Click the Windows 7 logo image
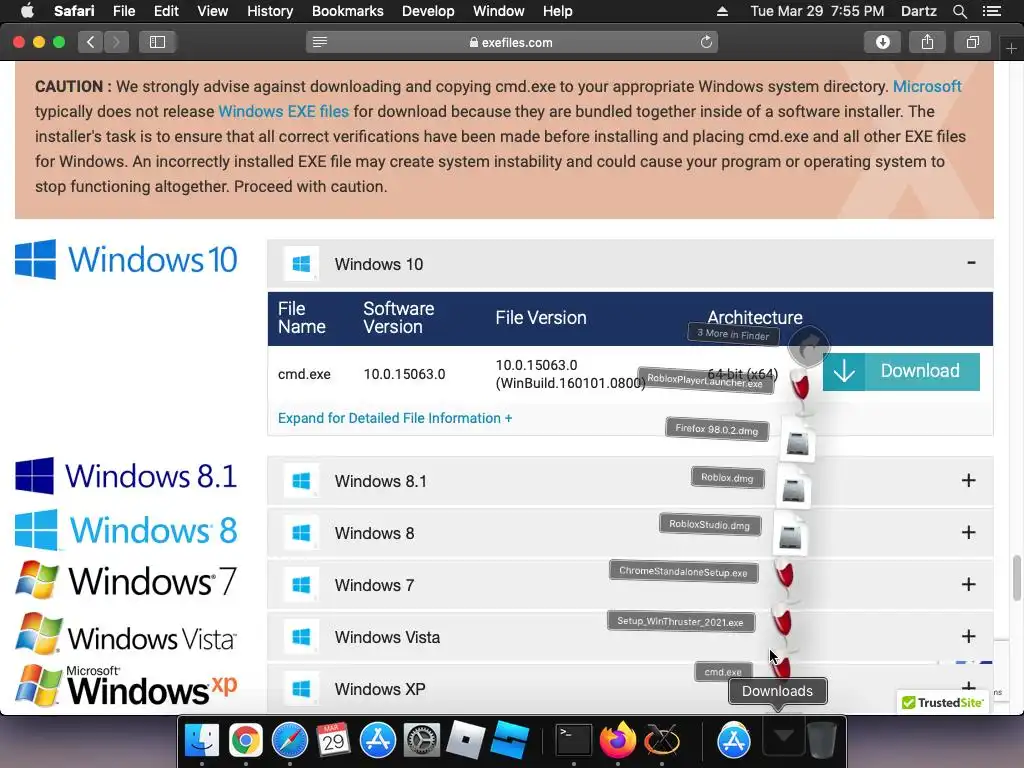Screen dimensions: 1024x768 coord(126,581)
